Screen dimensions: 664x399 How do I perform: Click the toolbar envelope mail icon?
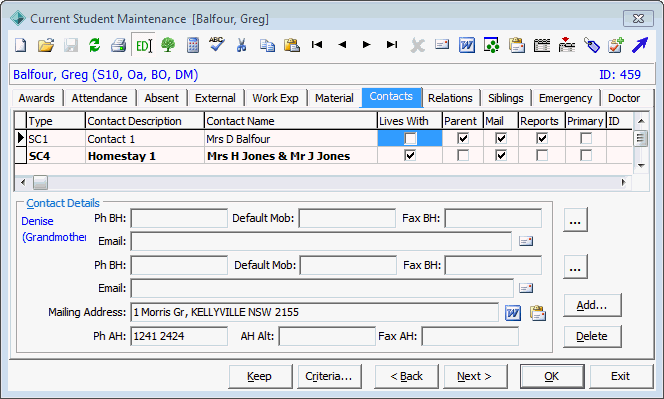click(x=442, y=44)
